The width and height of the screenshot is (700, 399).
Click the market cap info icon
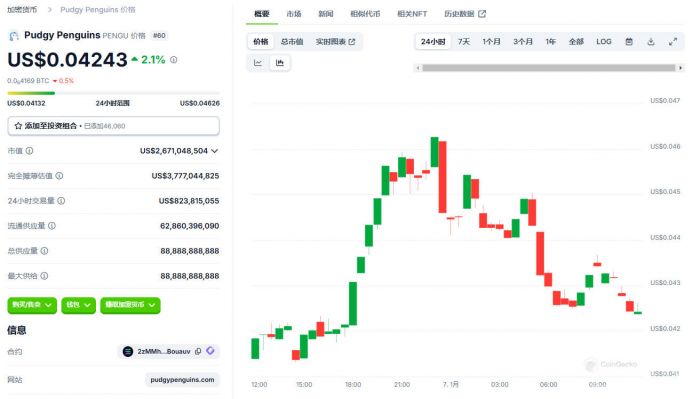click(x=29, y=151)
